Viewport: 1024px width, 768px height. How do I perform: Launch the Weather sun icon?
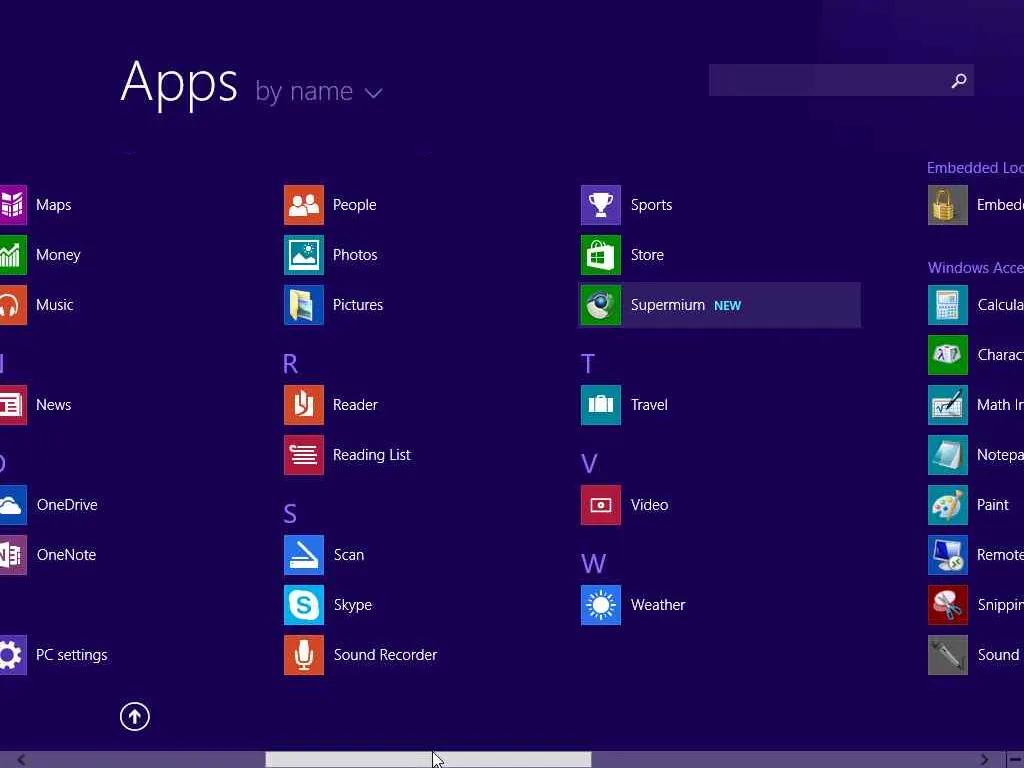[x=601, y=605]
